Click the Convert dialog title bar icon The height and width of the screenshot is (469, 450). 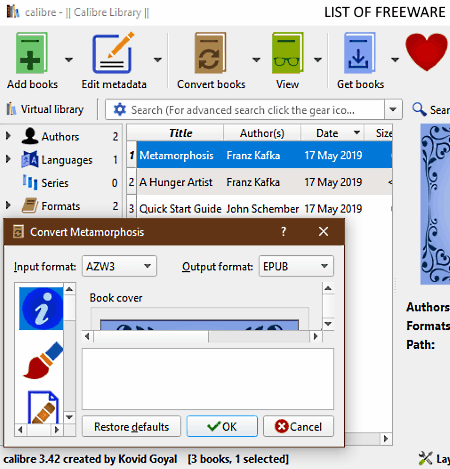(18, 231)
